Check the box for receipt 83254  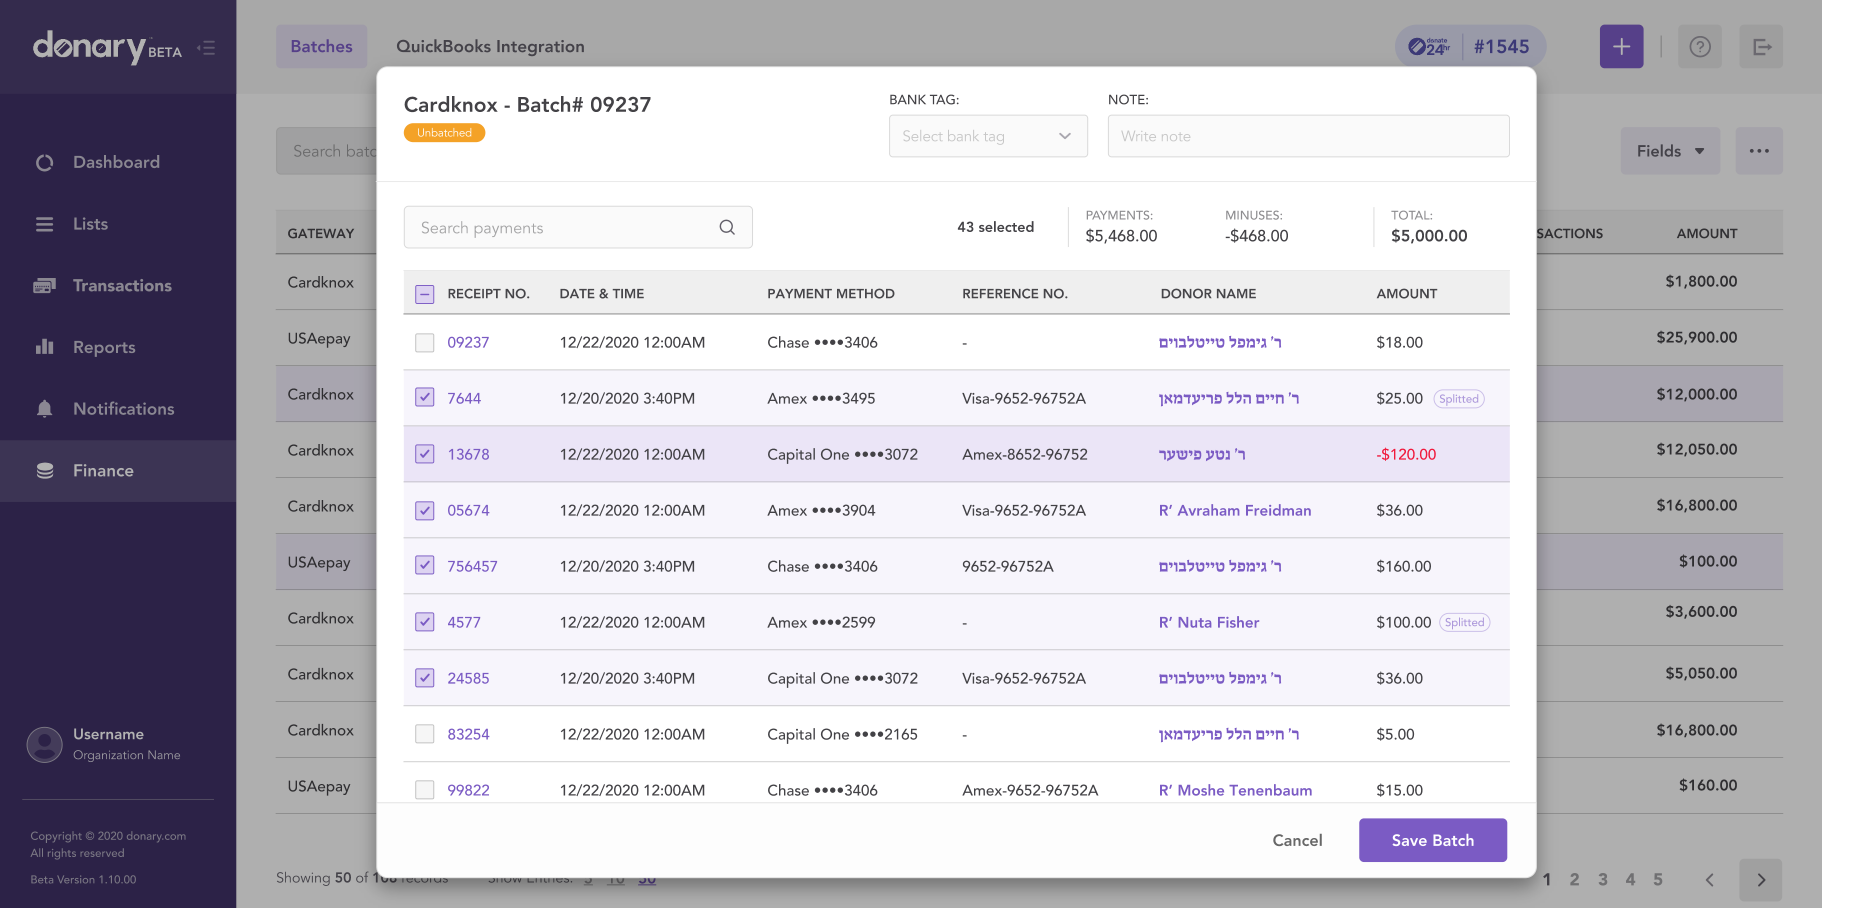(425, 734)
